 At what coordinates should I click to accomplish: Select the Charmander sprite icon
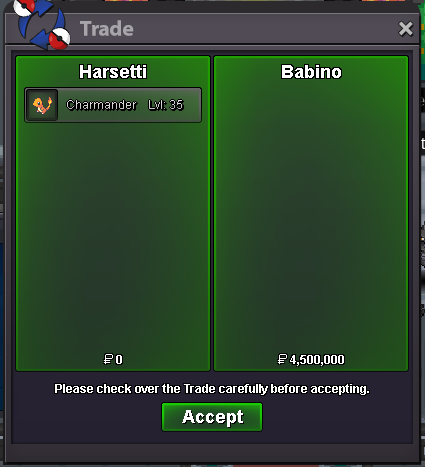click(x=42, y=105)
